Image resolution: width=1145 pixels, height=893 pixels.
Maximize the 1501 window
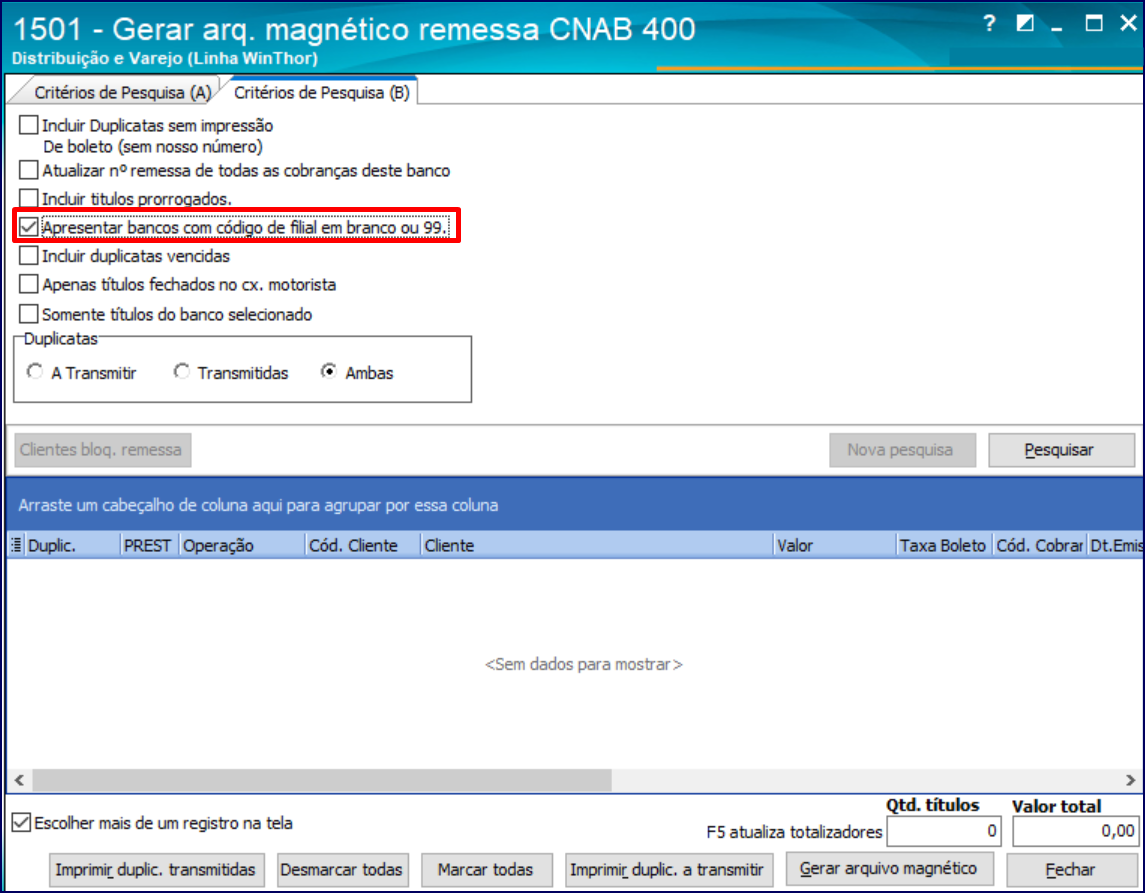click(x=1094, y=23)
